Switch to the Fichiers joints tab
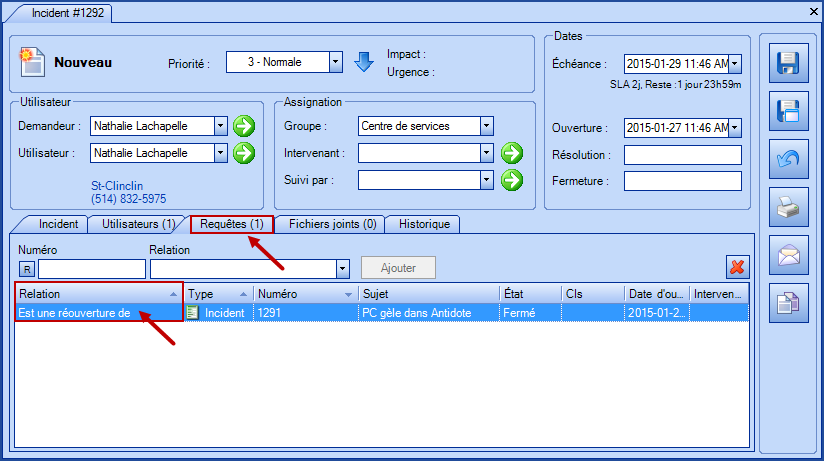Image resolution: width=824 pixels, height=461 pixels. pos(332,224)
